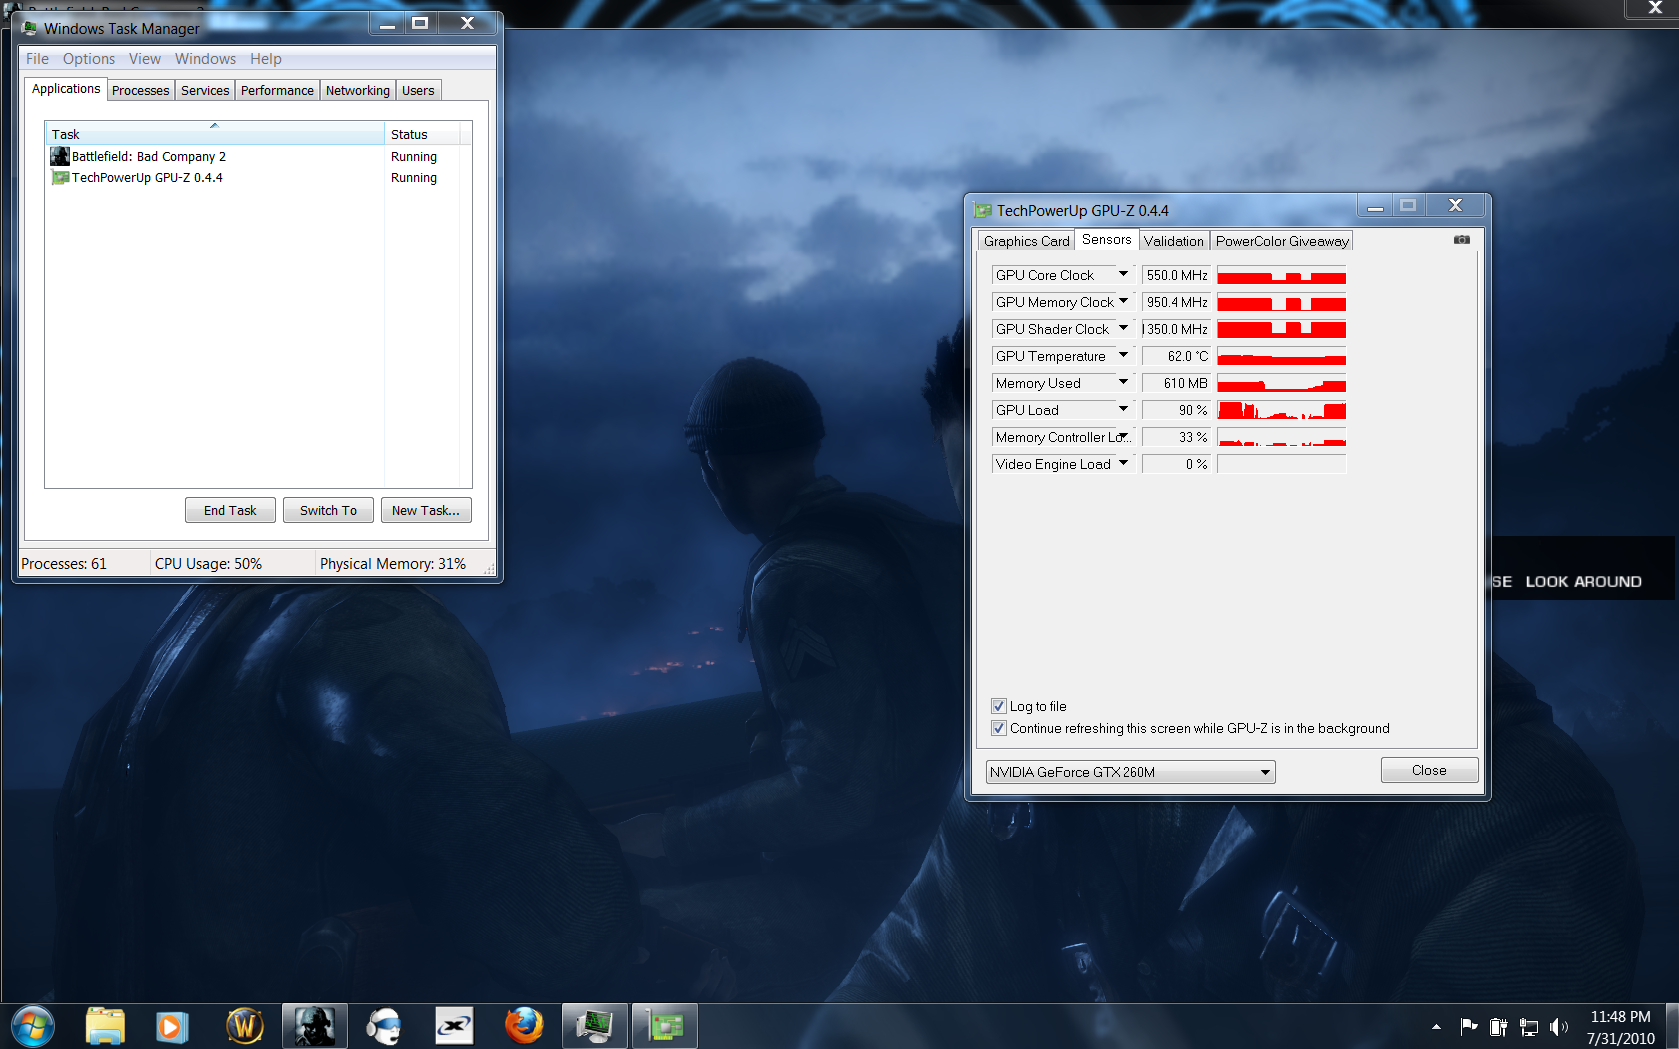Open the View menu in Task Manager
Viewport: 1679px width, 1049px height.
145,59
